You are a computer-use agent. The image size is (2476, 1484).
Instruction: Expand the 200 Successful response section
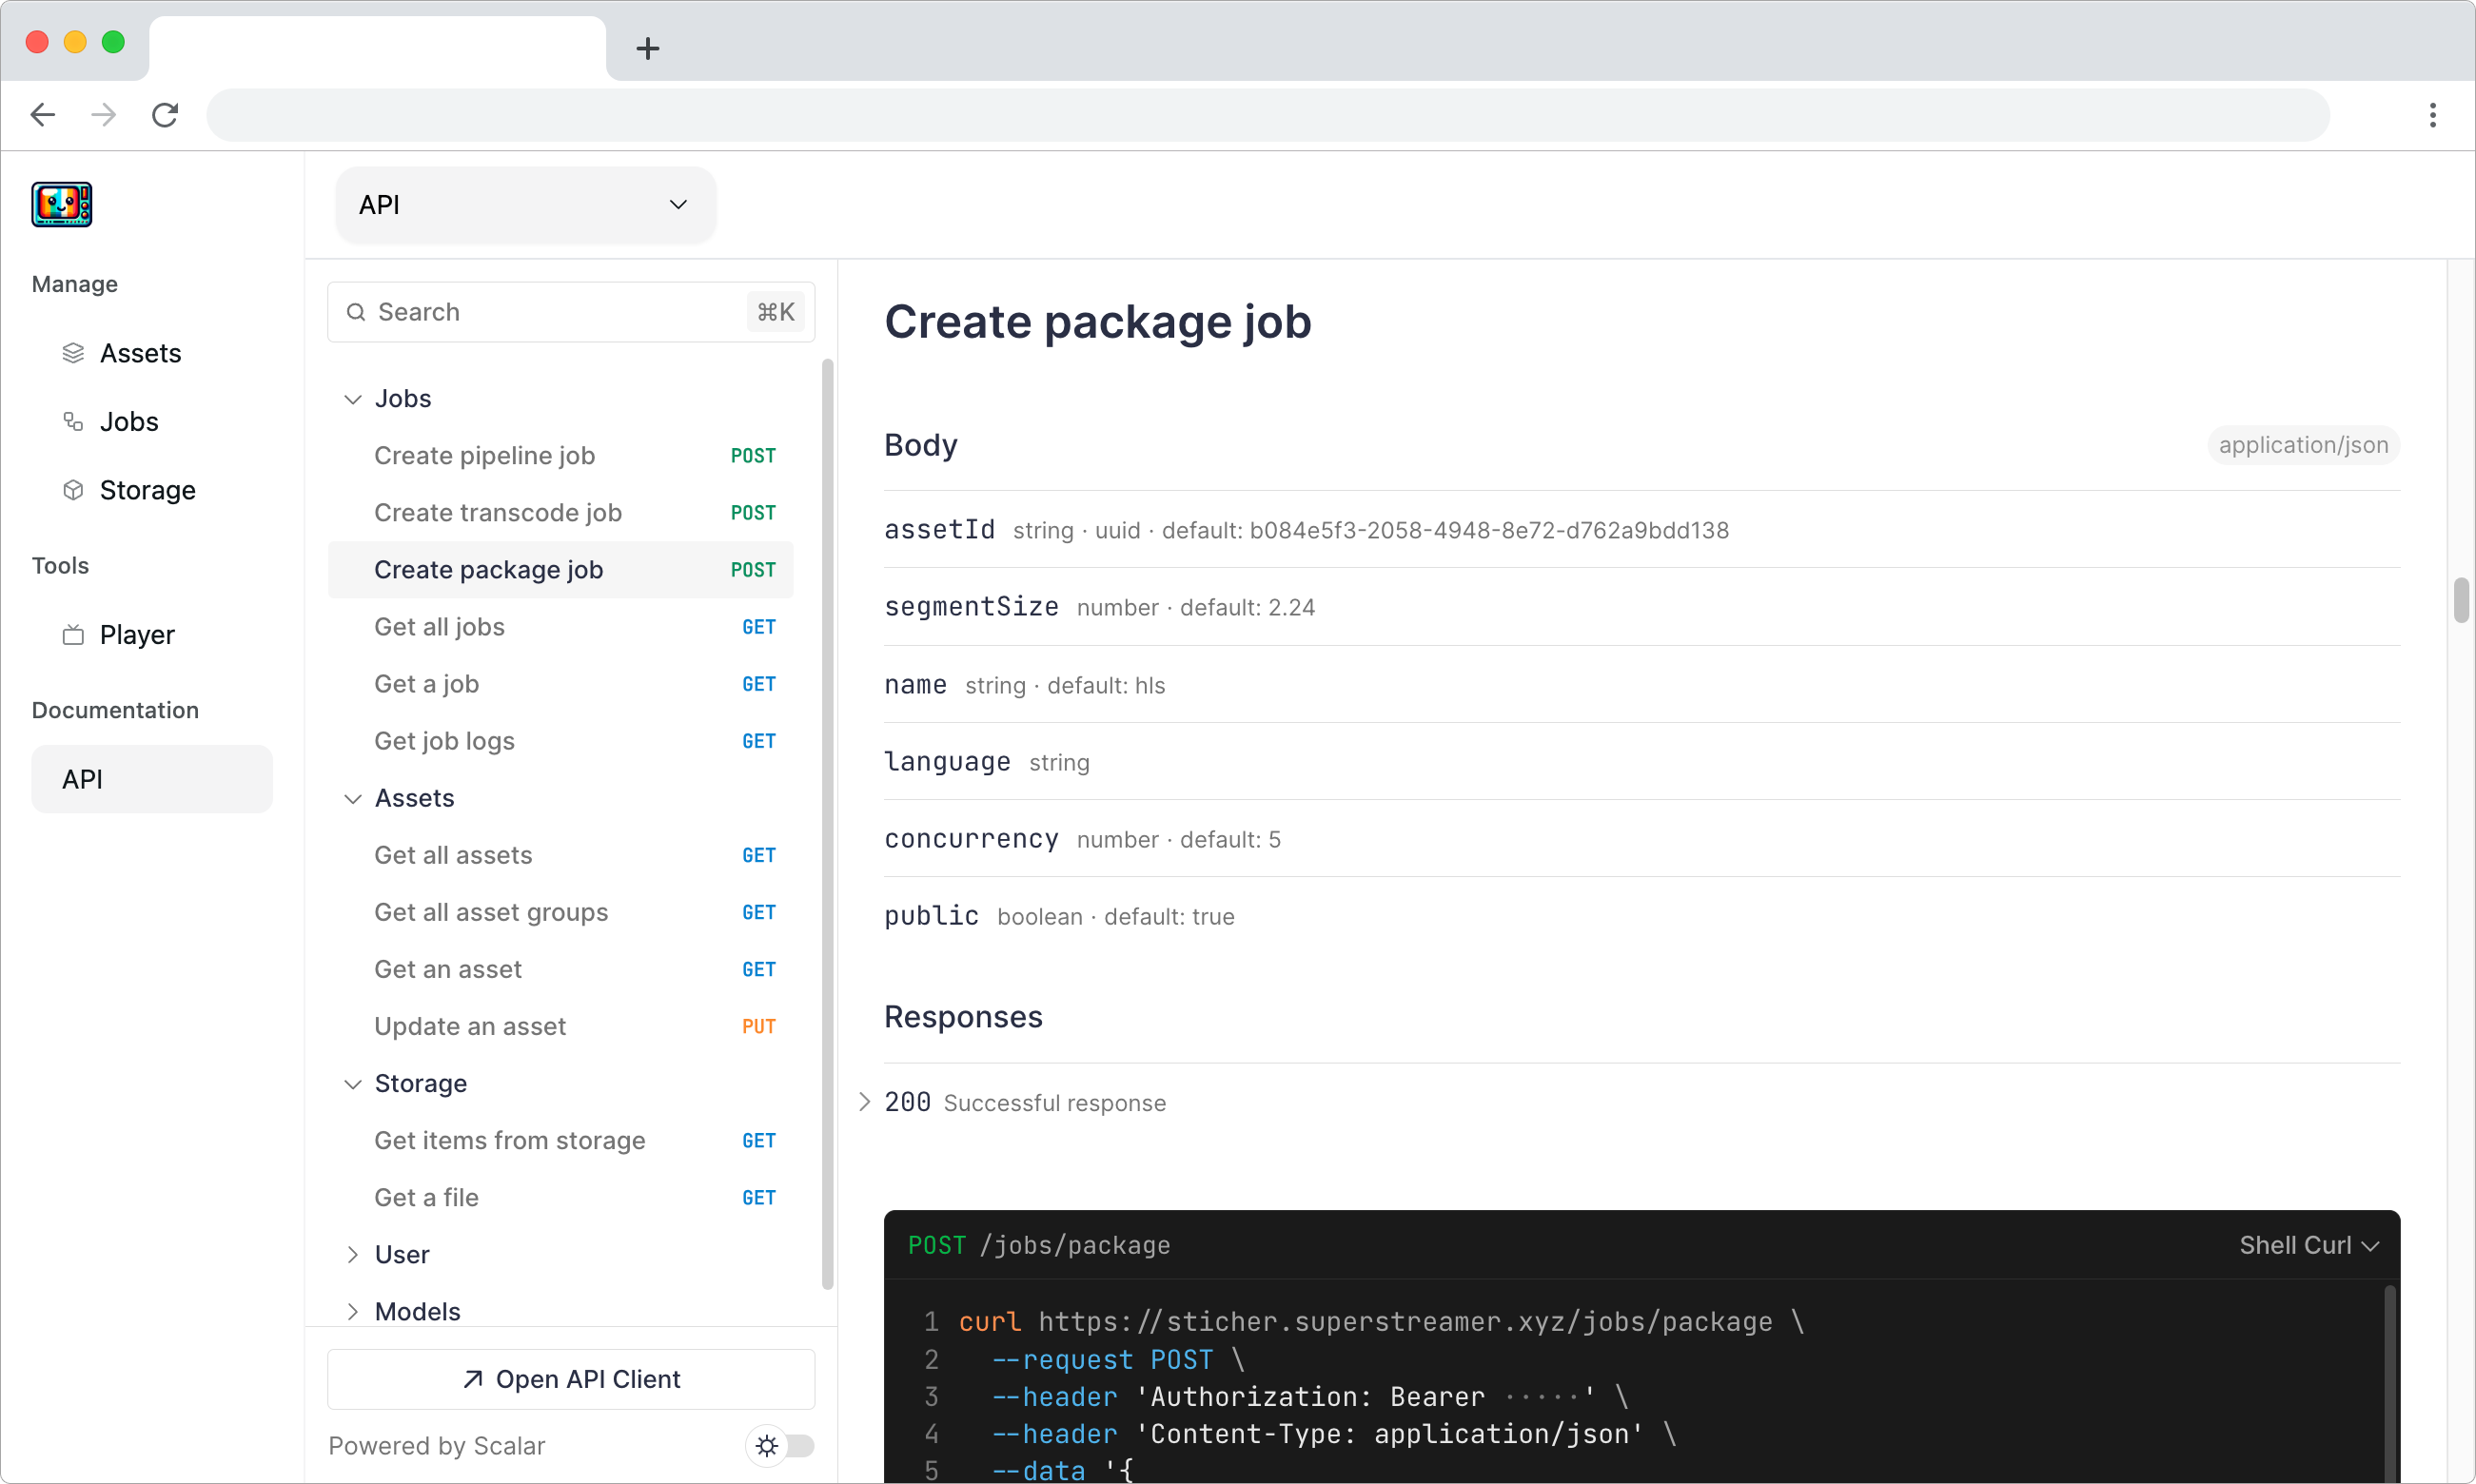(x=866, y=1103)
